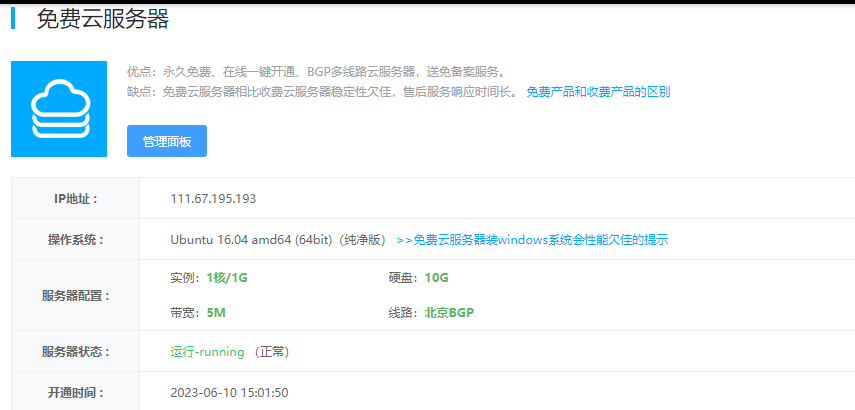The width and height of the screenshot is (855, 410).
Task: Click the IP地址 row label
Action: coord(76,199)
